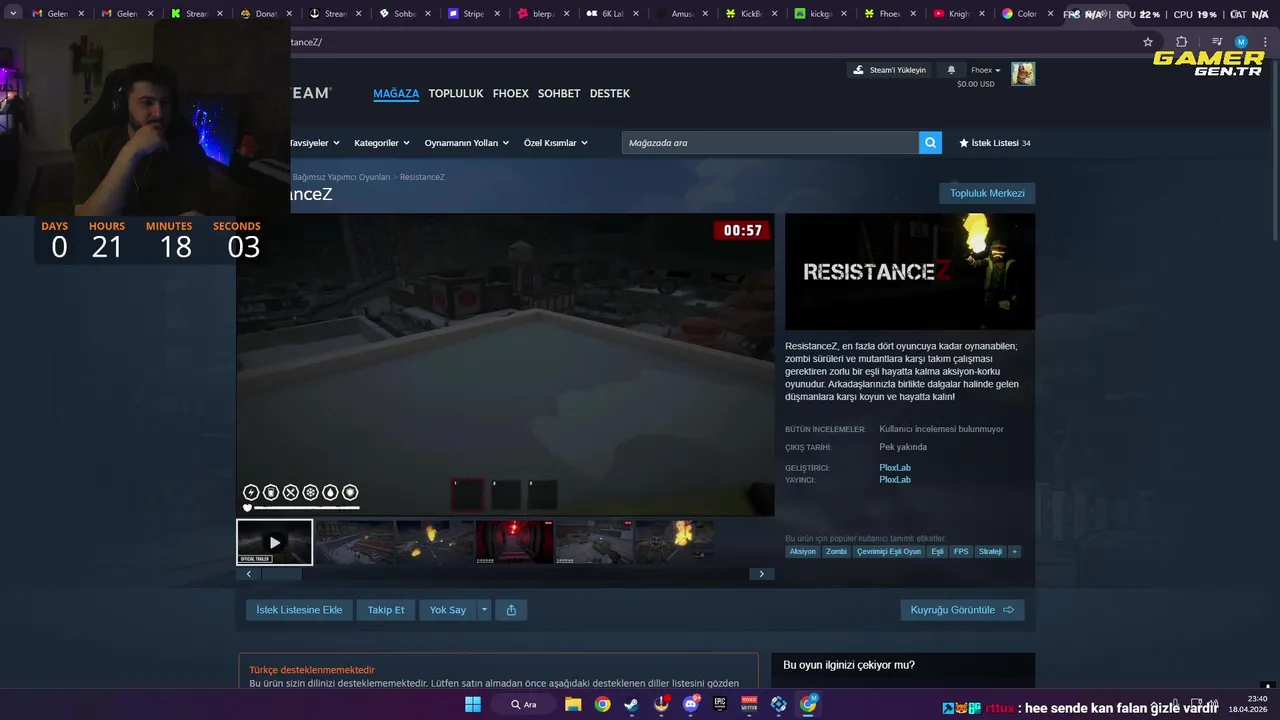Open Discord from the taskbar
The height and width of the screenshot is (720, 1280).
[x=690, y=704]
